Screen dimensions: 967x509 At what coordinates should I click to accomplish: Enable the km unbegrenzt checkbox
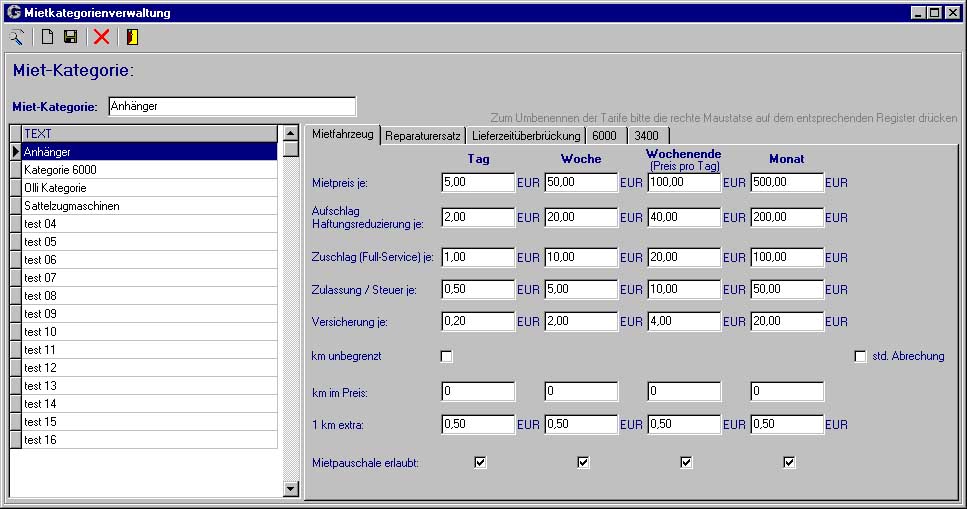coord(447,356)
